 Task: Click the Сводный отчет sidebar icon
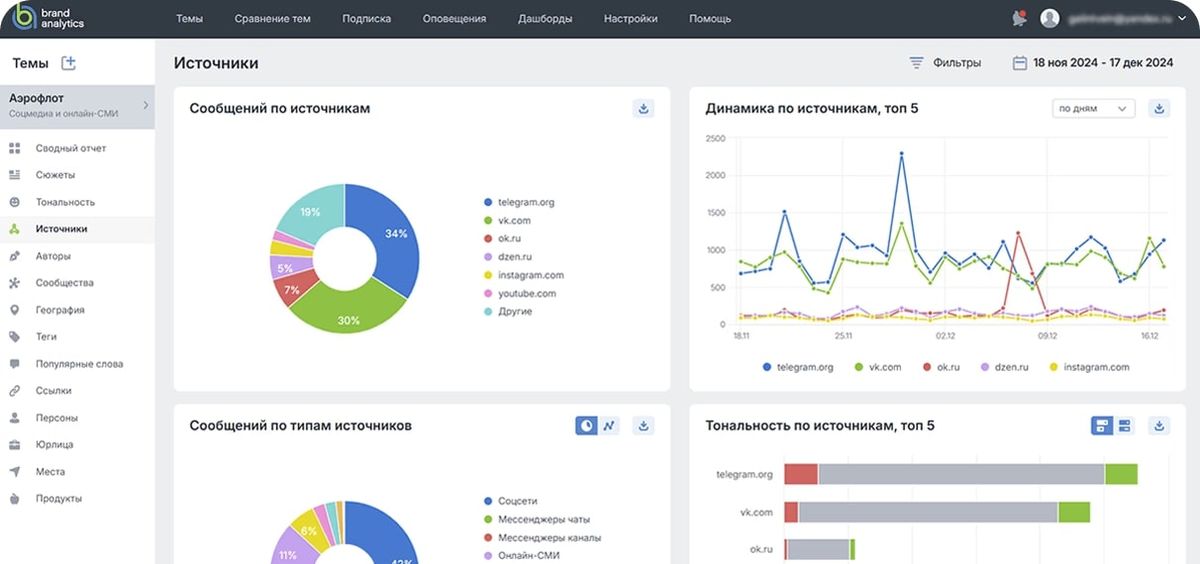coord(14,148)
